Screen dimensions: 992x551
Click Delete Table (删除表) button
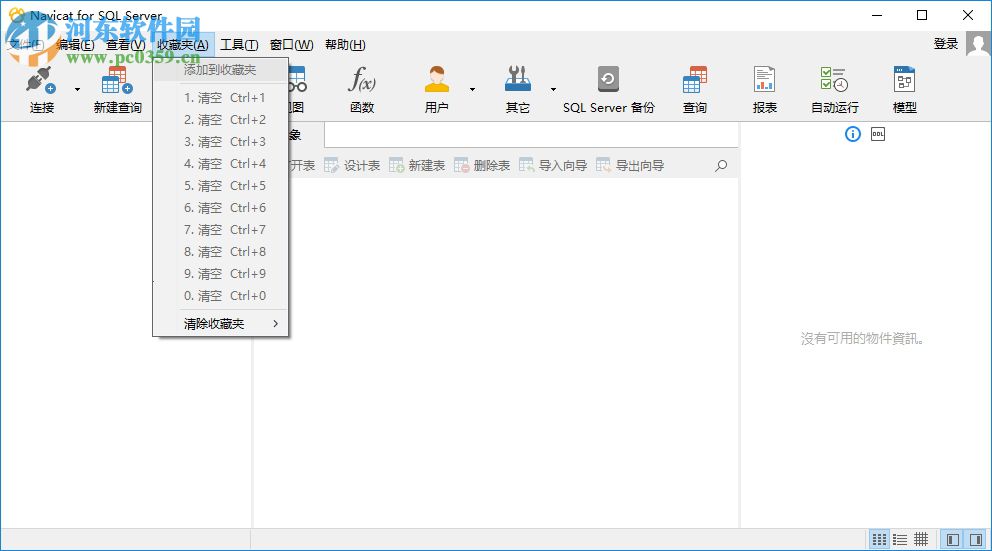pyautogui.click(x=482, y=166)
